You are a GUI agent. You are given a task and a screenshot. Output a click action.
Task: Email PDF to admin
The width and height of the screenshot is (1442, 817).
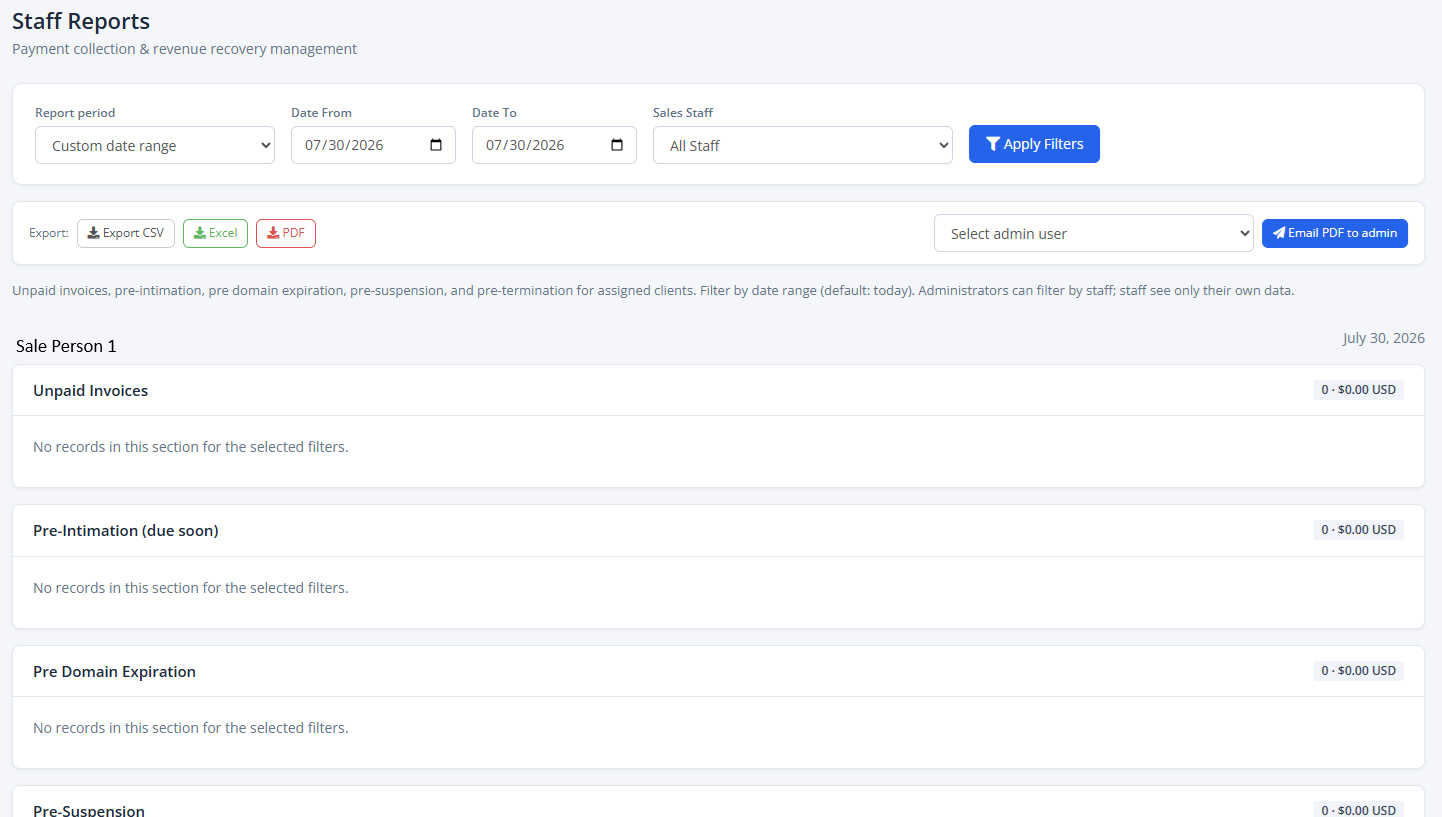pos(1335,233)
